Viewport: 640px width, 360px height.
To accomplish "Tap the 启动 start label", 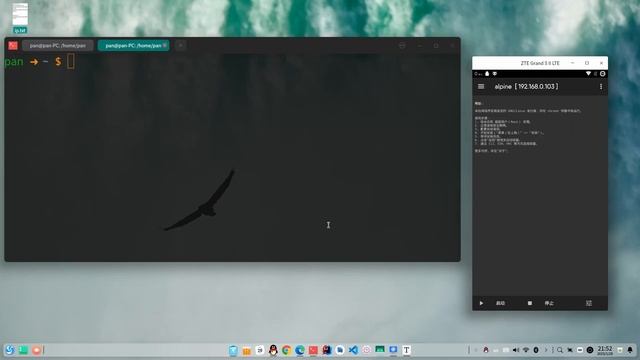I will pyautogui.click(x=500, y=303).
